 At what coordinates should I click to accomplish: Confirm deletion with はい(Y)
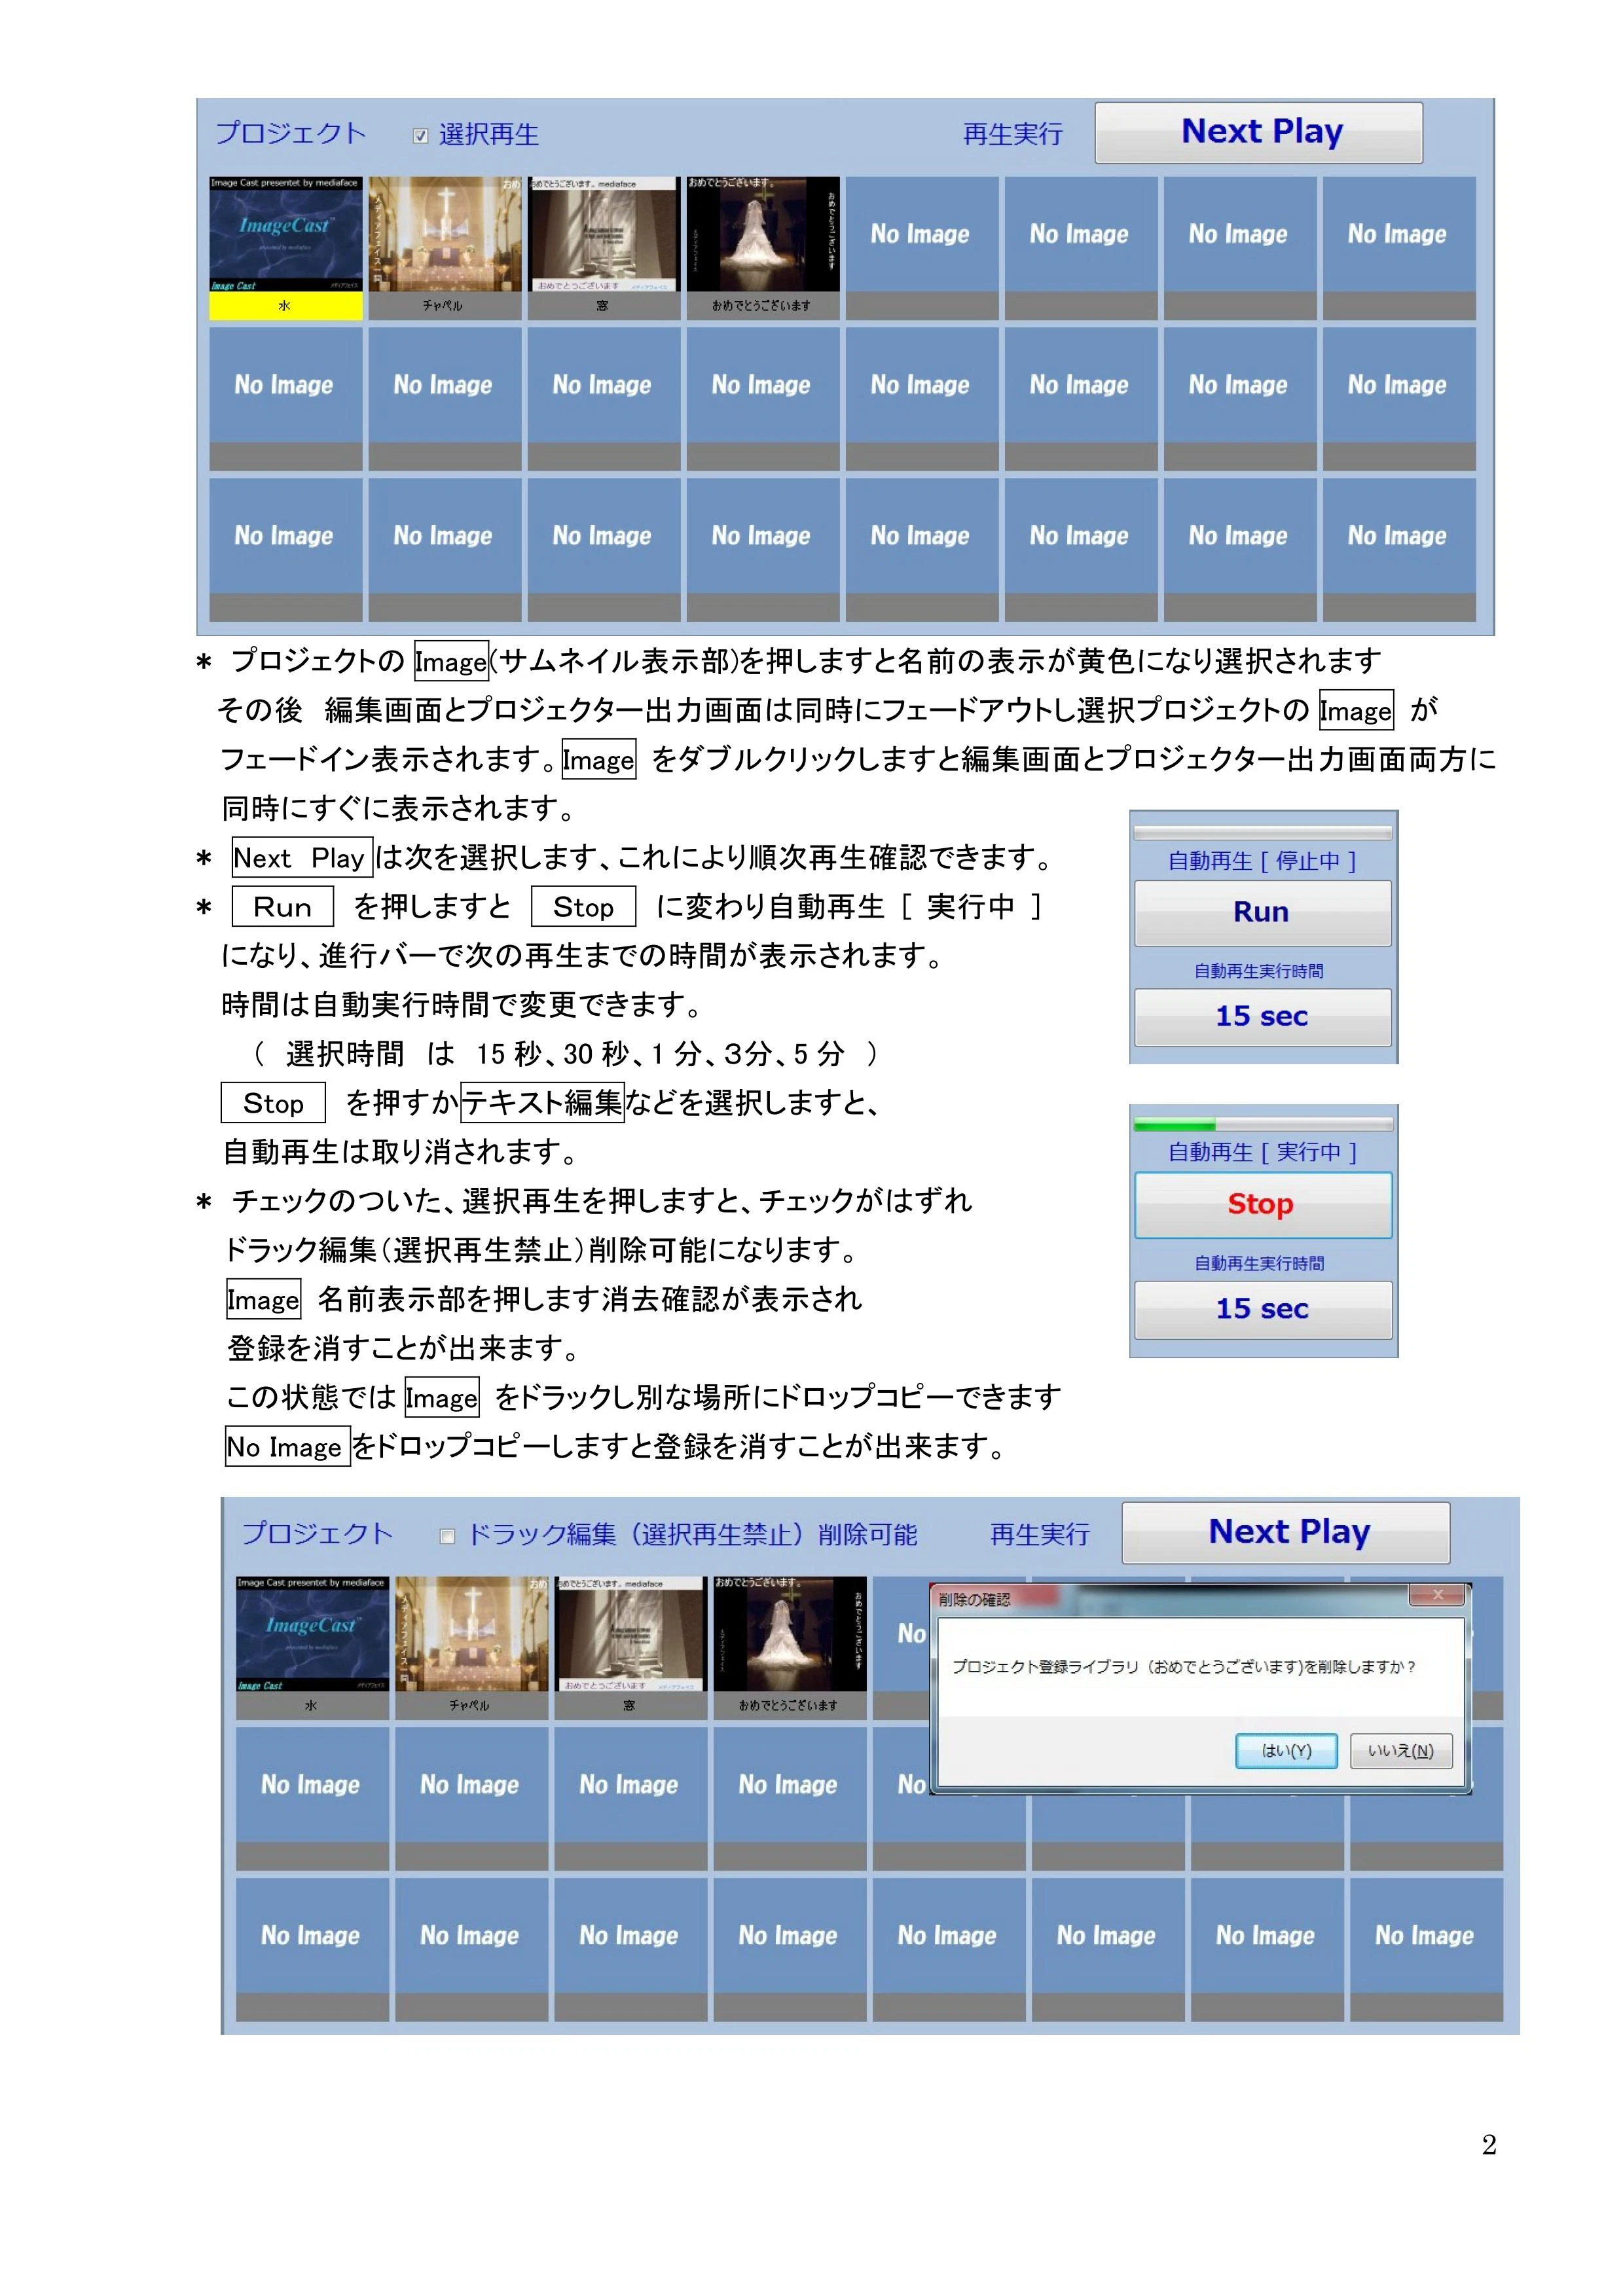click(x=1286, y=1750)
